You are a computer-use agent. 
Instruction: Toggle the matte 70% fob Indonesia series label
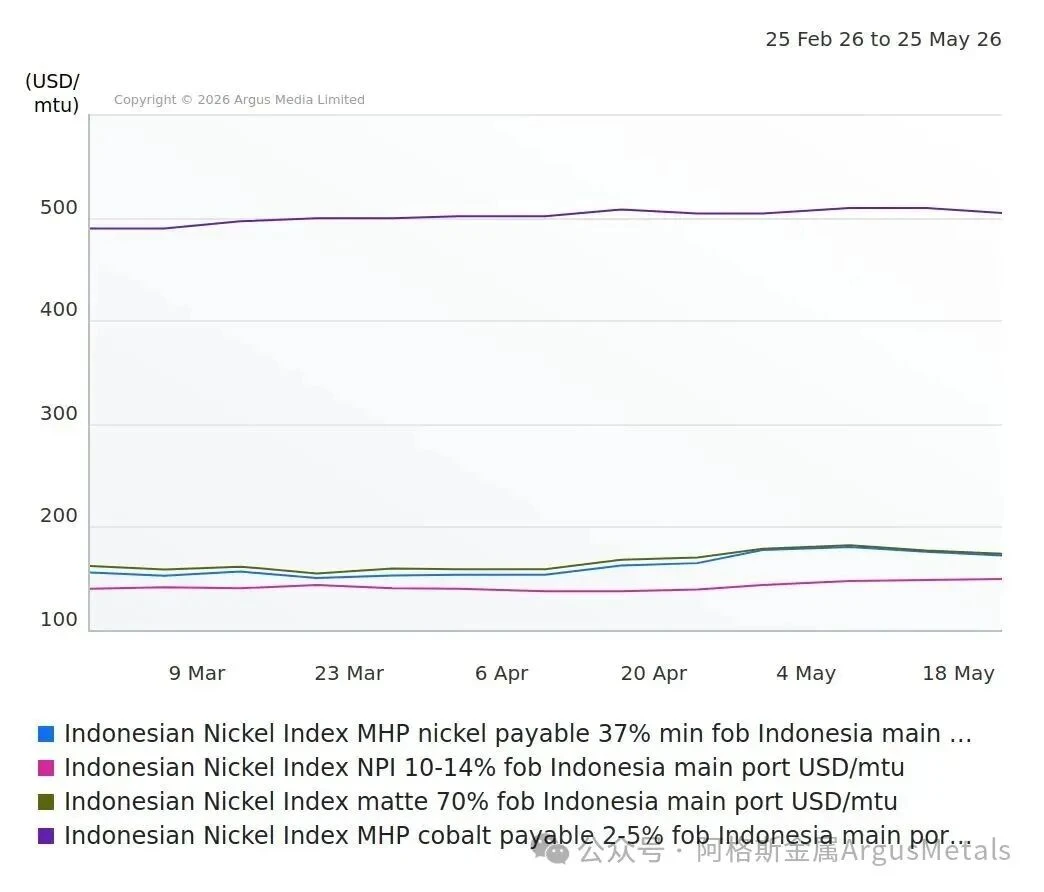481,801
